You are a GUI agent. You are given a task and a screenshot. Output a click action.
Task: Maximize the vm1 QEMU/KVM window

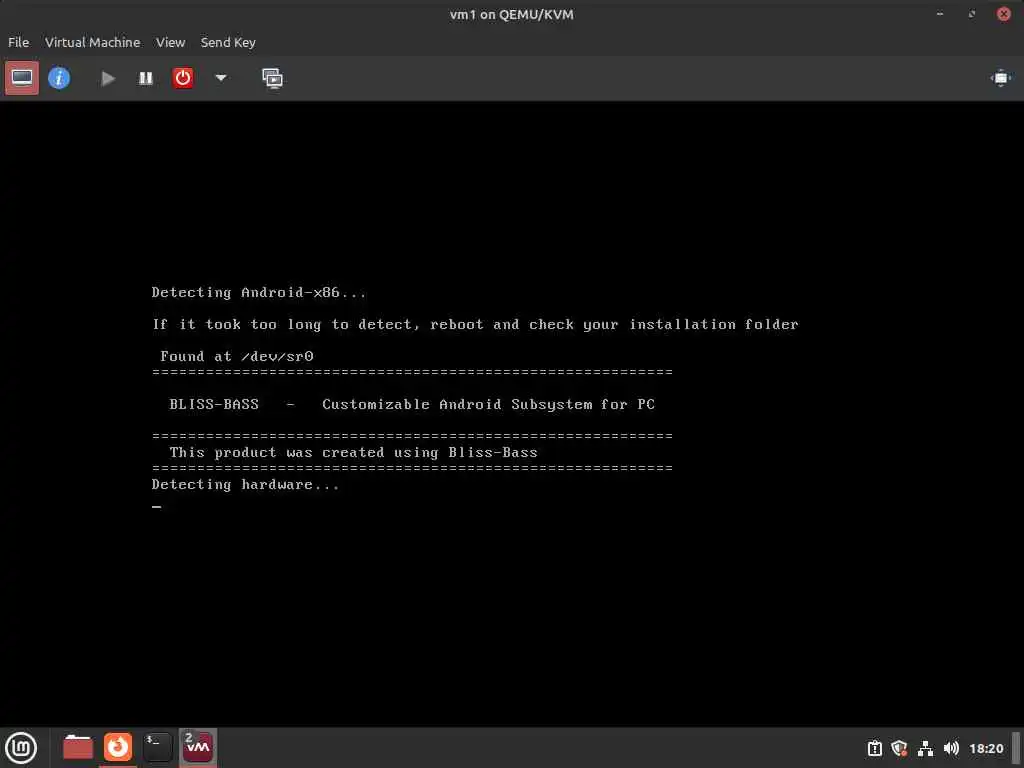tap(972, 14)
